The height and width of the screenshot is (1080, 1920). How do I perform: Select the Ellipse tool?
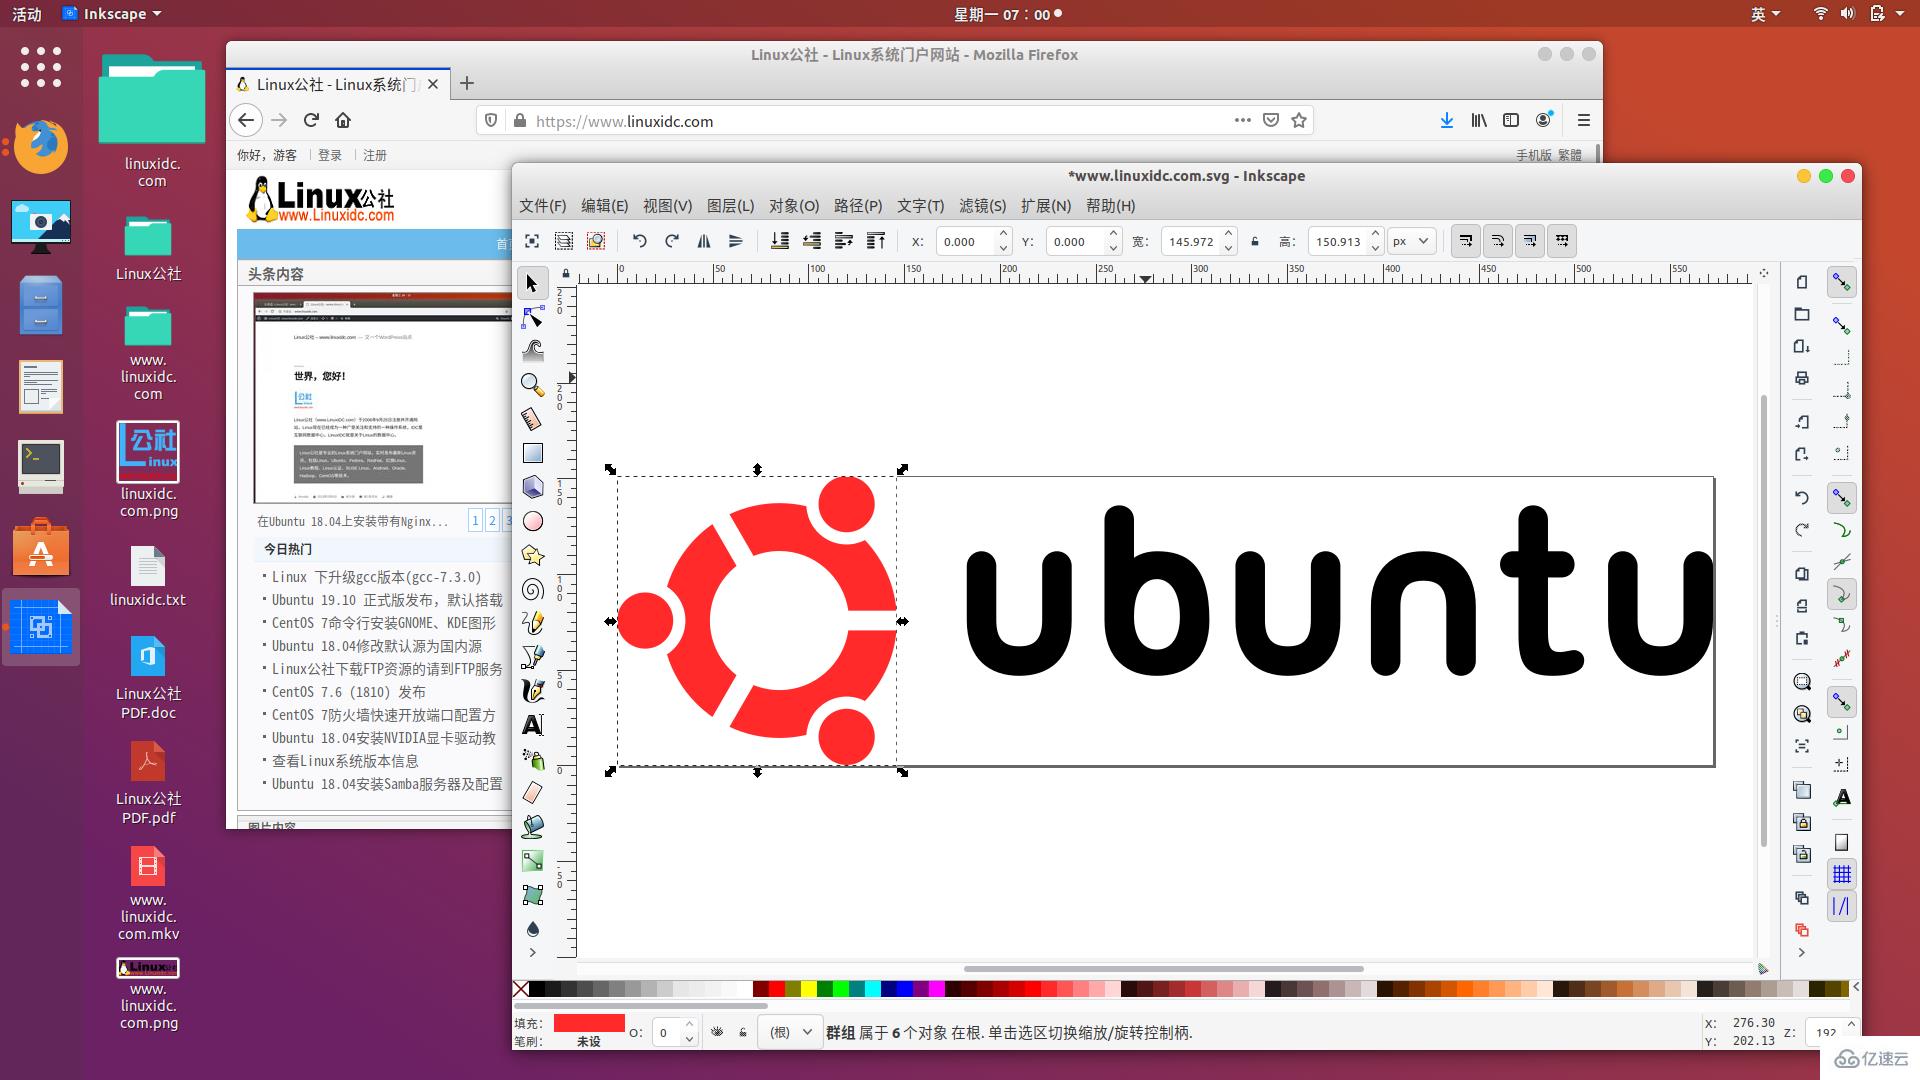532,521
